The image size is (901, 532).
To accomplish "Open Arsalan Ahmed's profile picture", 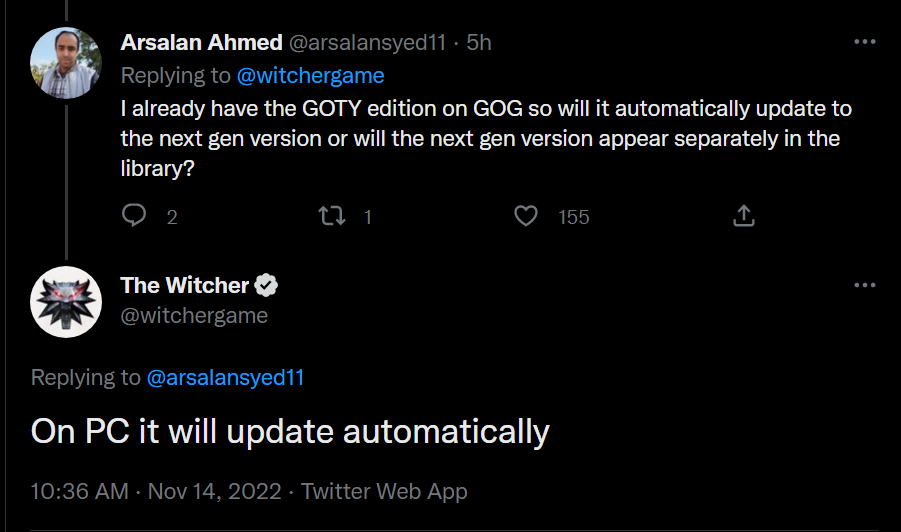I will click(67, 62).
